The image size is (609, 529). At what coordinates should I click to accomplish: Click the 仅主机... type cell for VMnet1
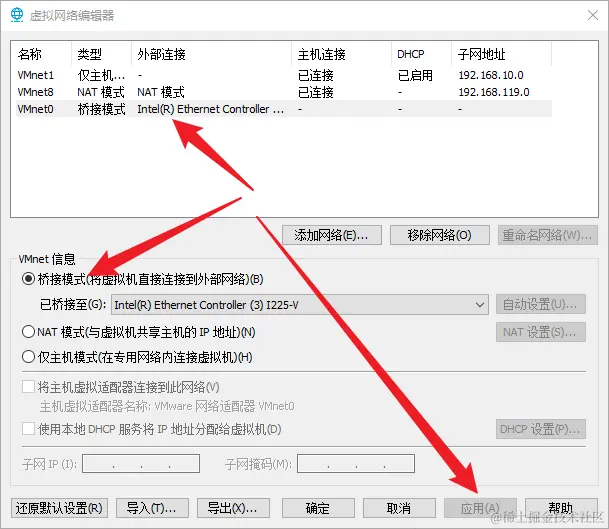pos(101,75)
